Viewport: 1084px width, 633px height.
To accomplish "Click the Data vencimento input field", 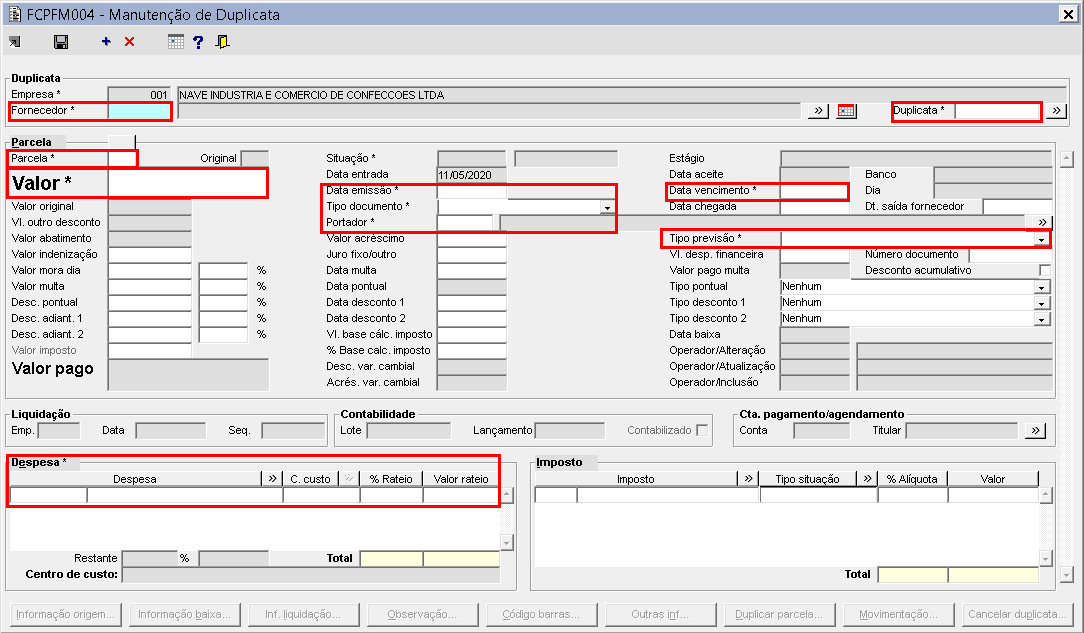I will pos(814,191).
